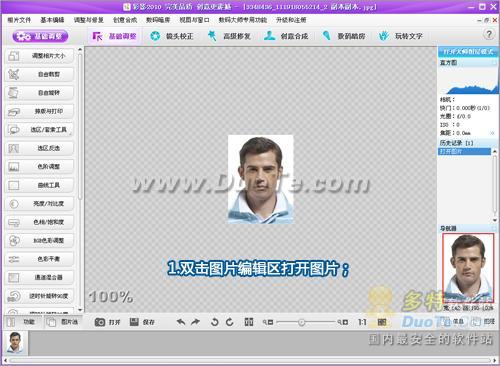Set zoom to 1:1 actual size
The width and height of the screenshot is (500, 366).
(x=362, y=322)
